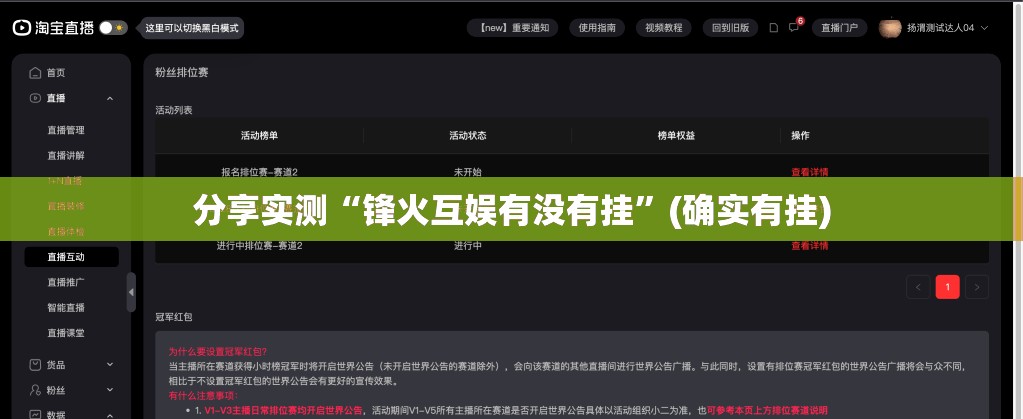Select 直播推广 in the sidebar
This screenshot has width=1023, height=419.
pyautogui.click(x=66, y=282)
